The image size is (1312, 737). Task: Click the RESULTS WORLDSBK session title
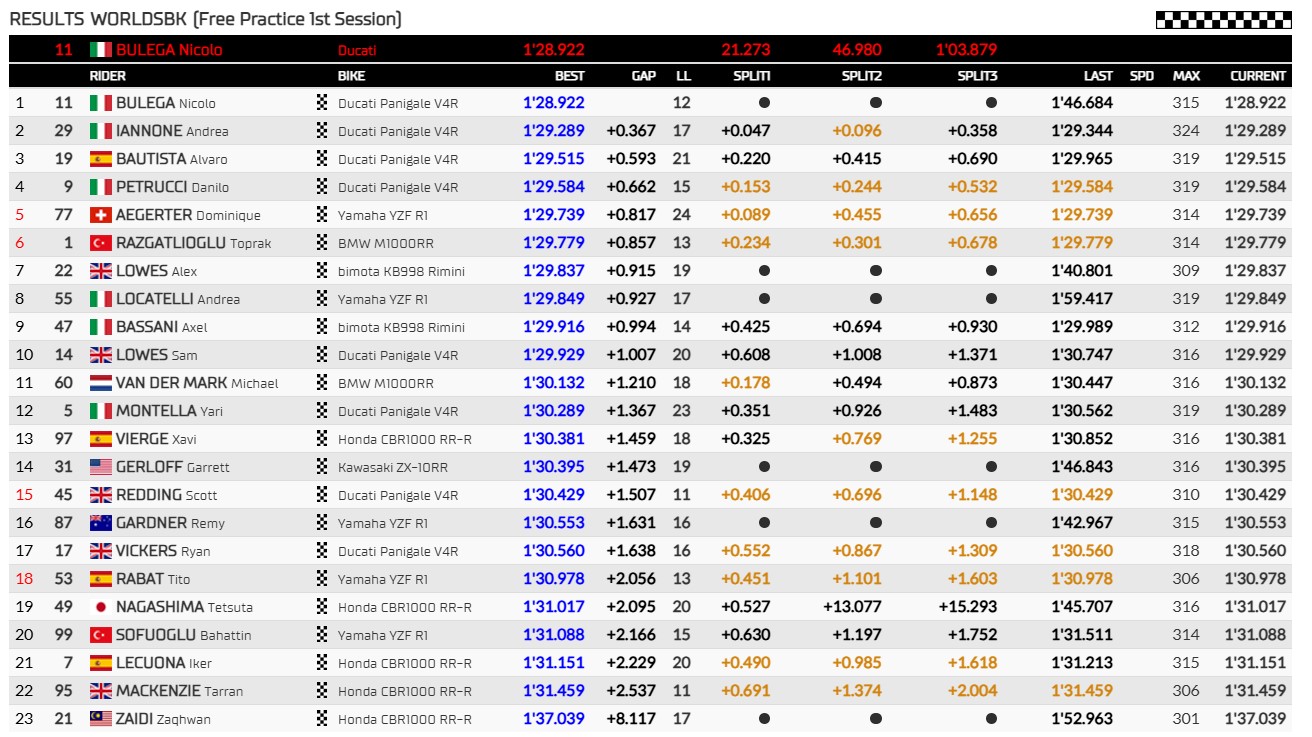(x=206, y=19)
